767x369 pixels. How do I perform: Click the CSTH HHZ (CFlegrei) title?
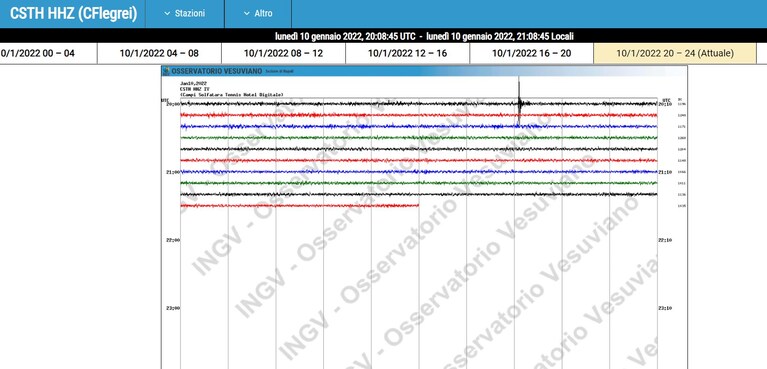coord(73,14)
